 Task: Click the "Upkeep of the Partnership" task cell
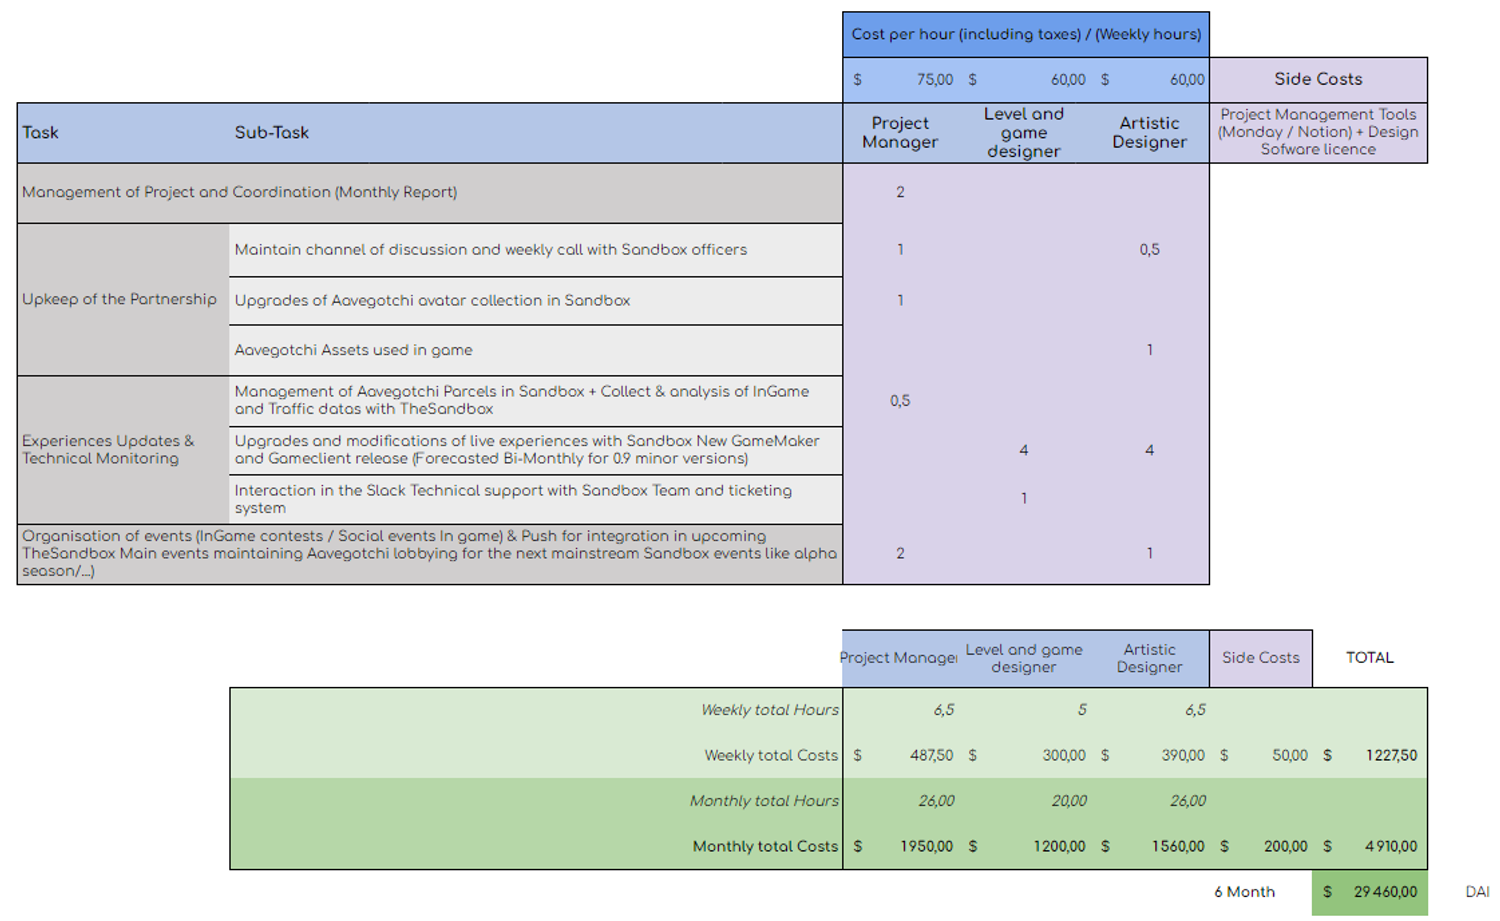pyautogui.click(x=120, y=299)
